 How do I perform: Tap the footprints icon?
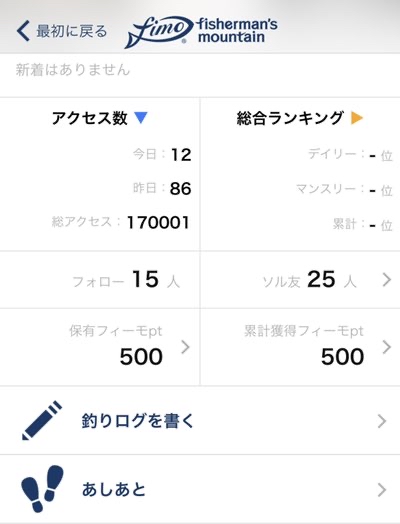(x=42, y=489)
